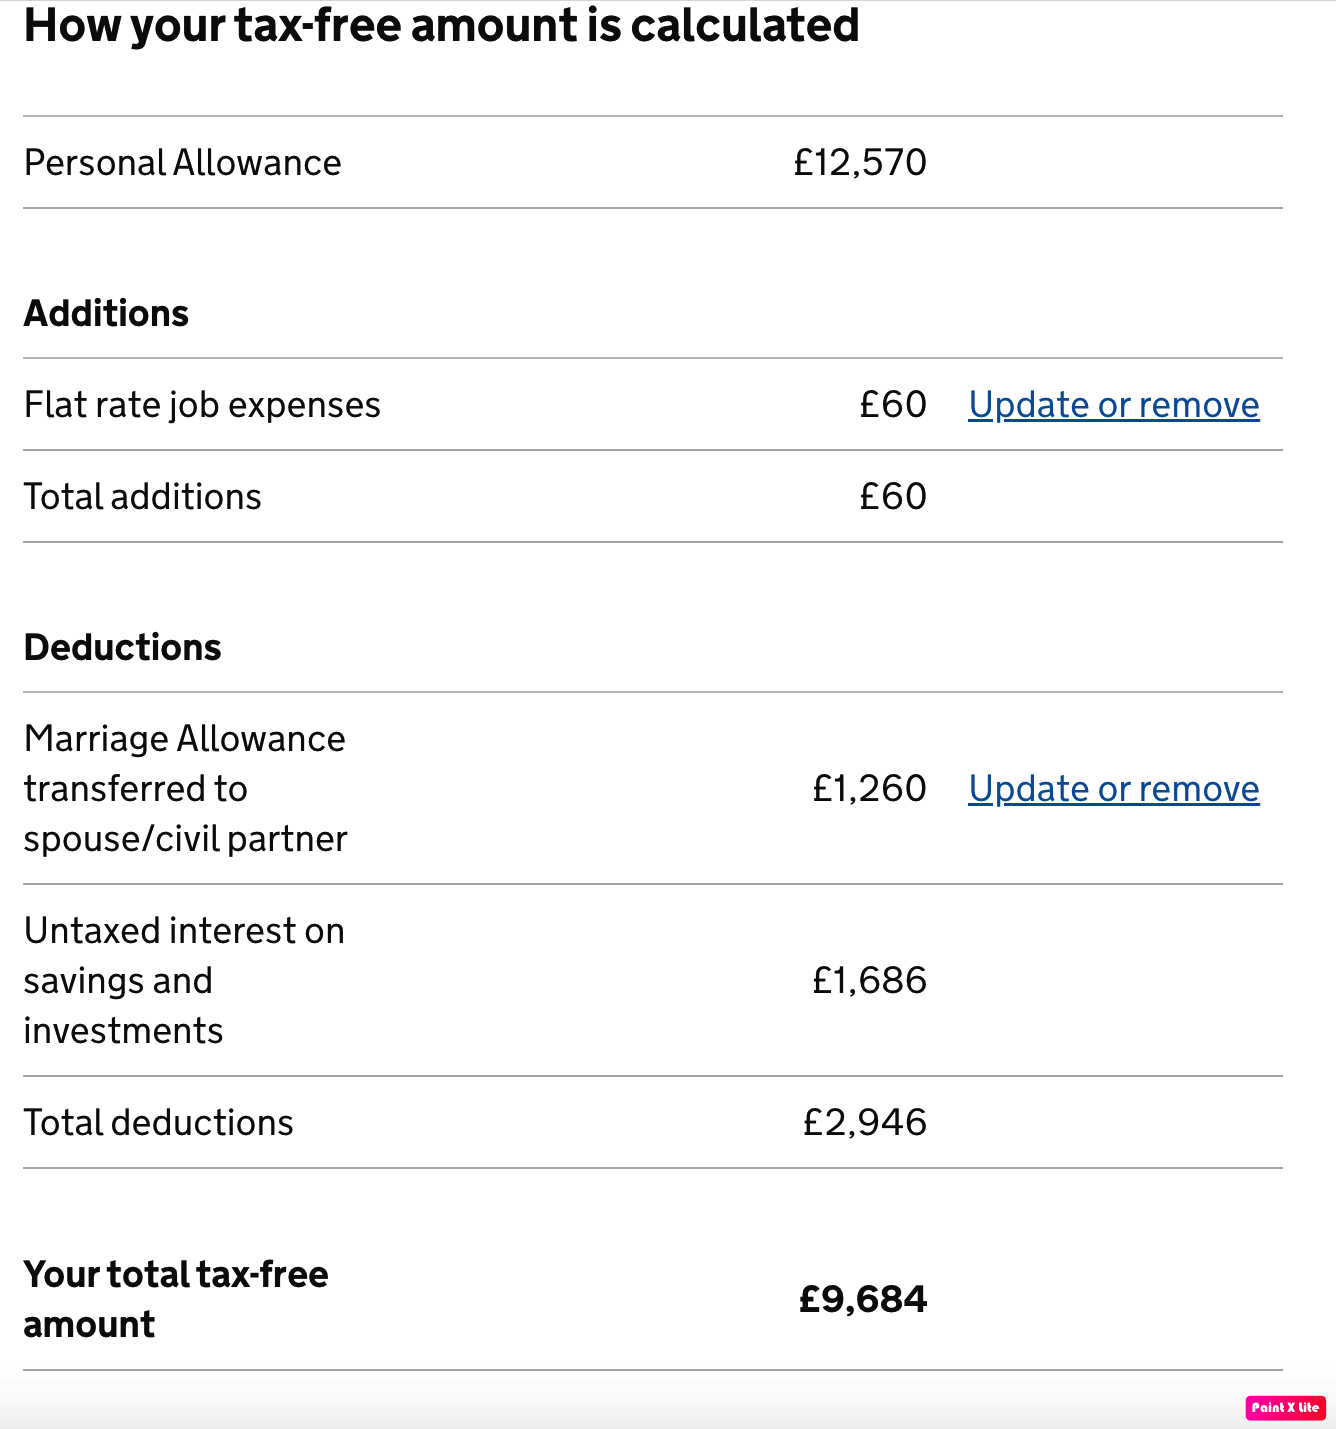Screen dimensions: 1336x1429
Task: Click the 'Flat rate job expenses' label
Action: [202, 405]
